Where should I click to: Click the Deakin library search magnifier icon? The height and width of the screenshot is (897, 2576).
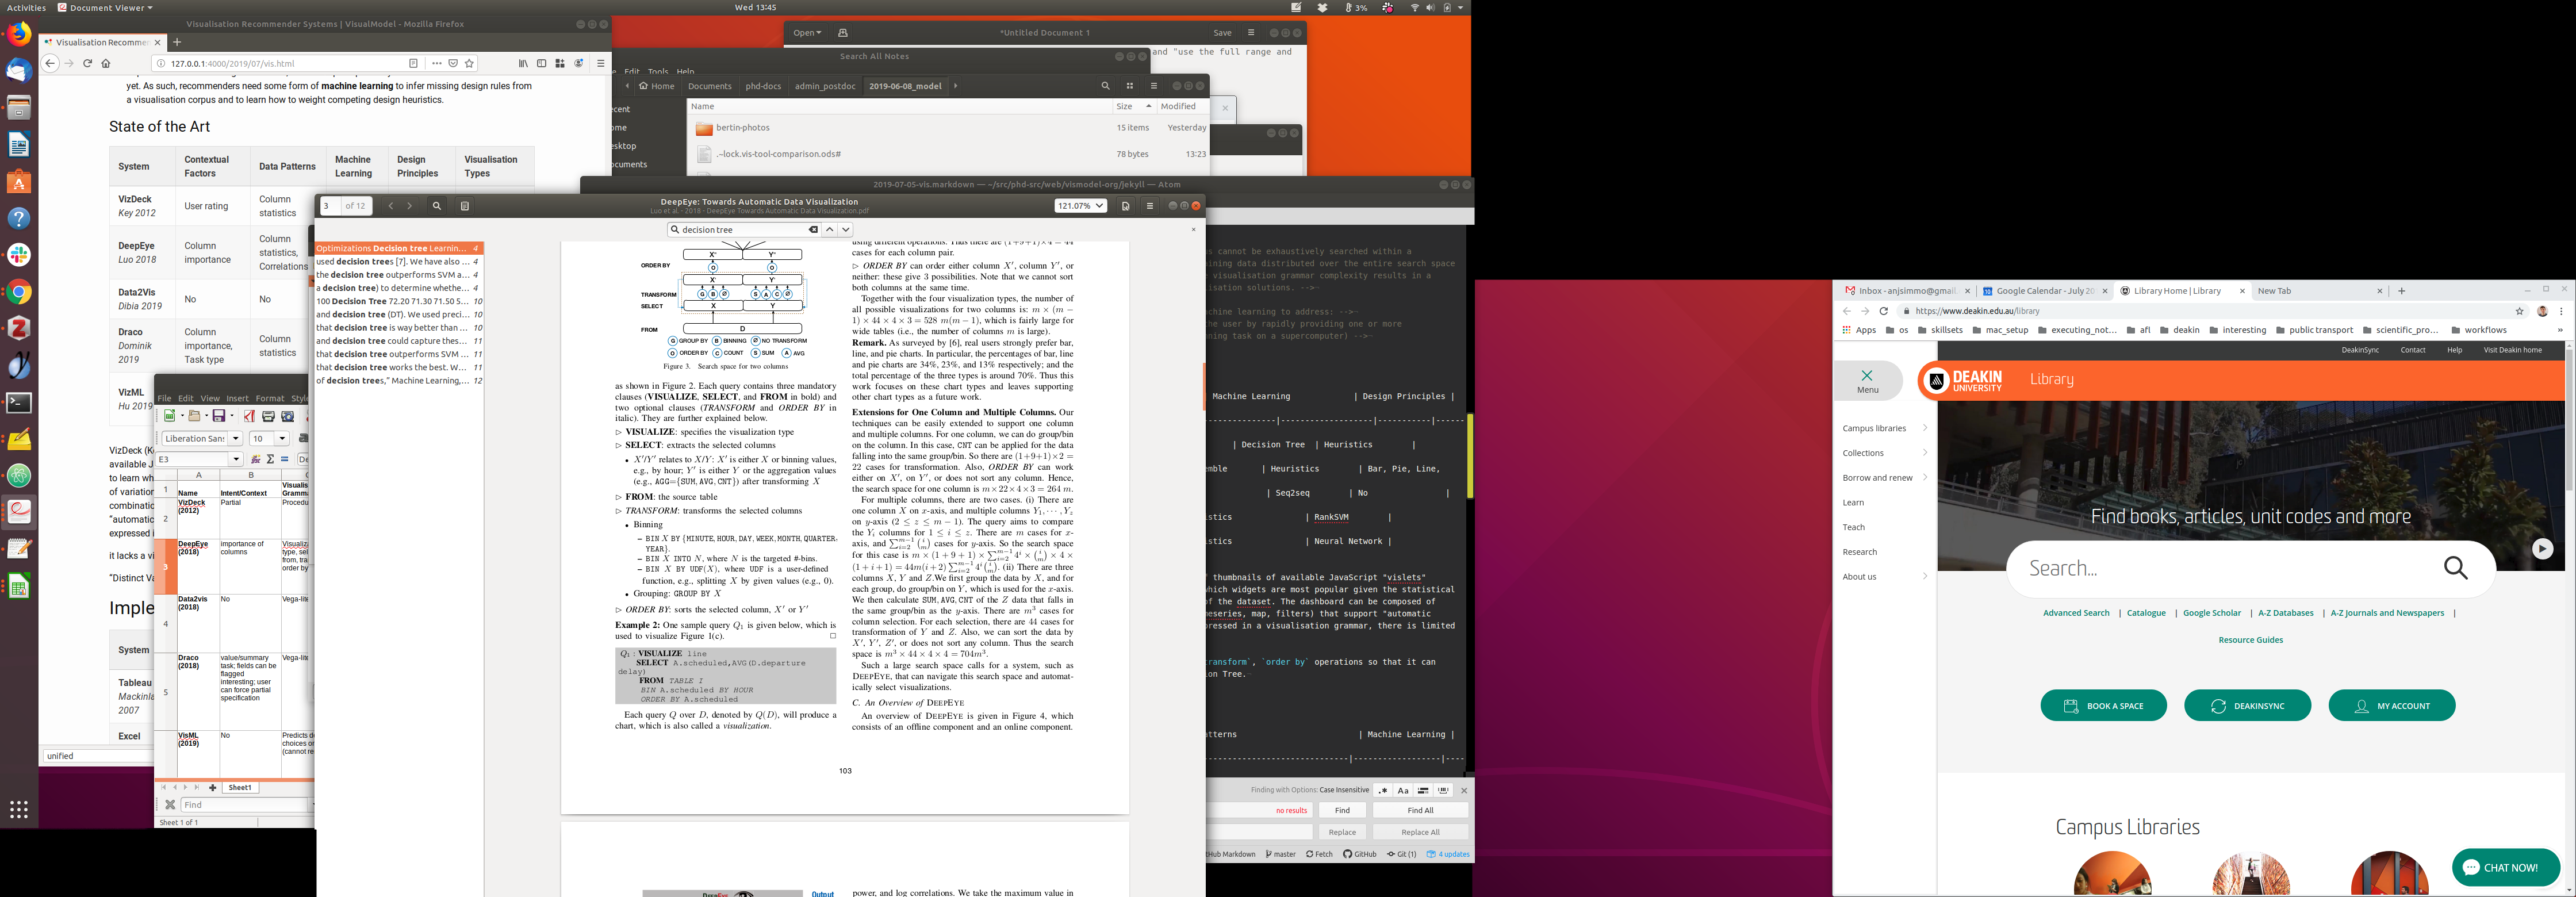click(2455, 568)
